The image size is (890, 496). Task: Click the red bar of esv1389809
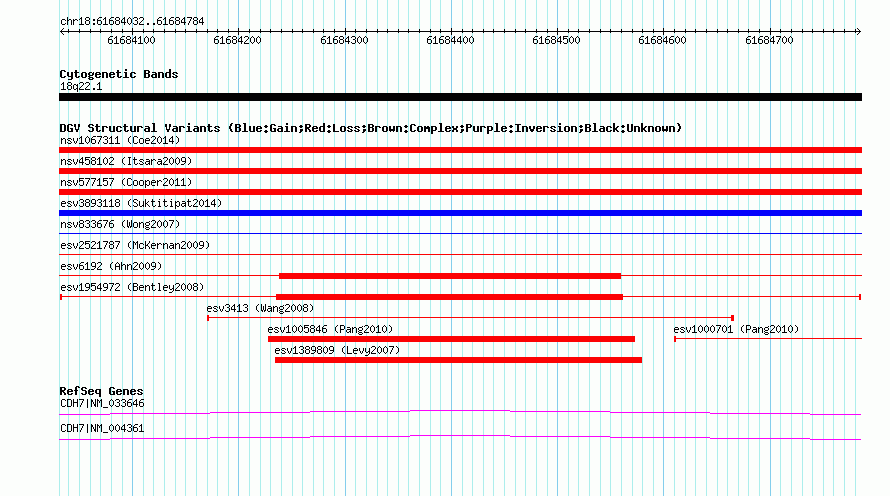point(458,360)
